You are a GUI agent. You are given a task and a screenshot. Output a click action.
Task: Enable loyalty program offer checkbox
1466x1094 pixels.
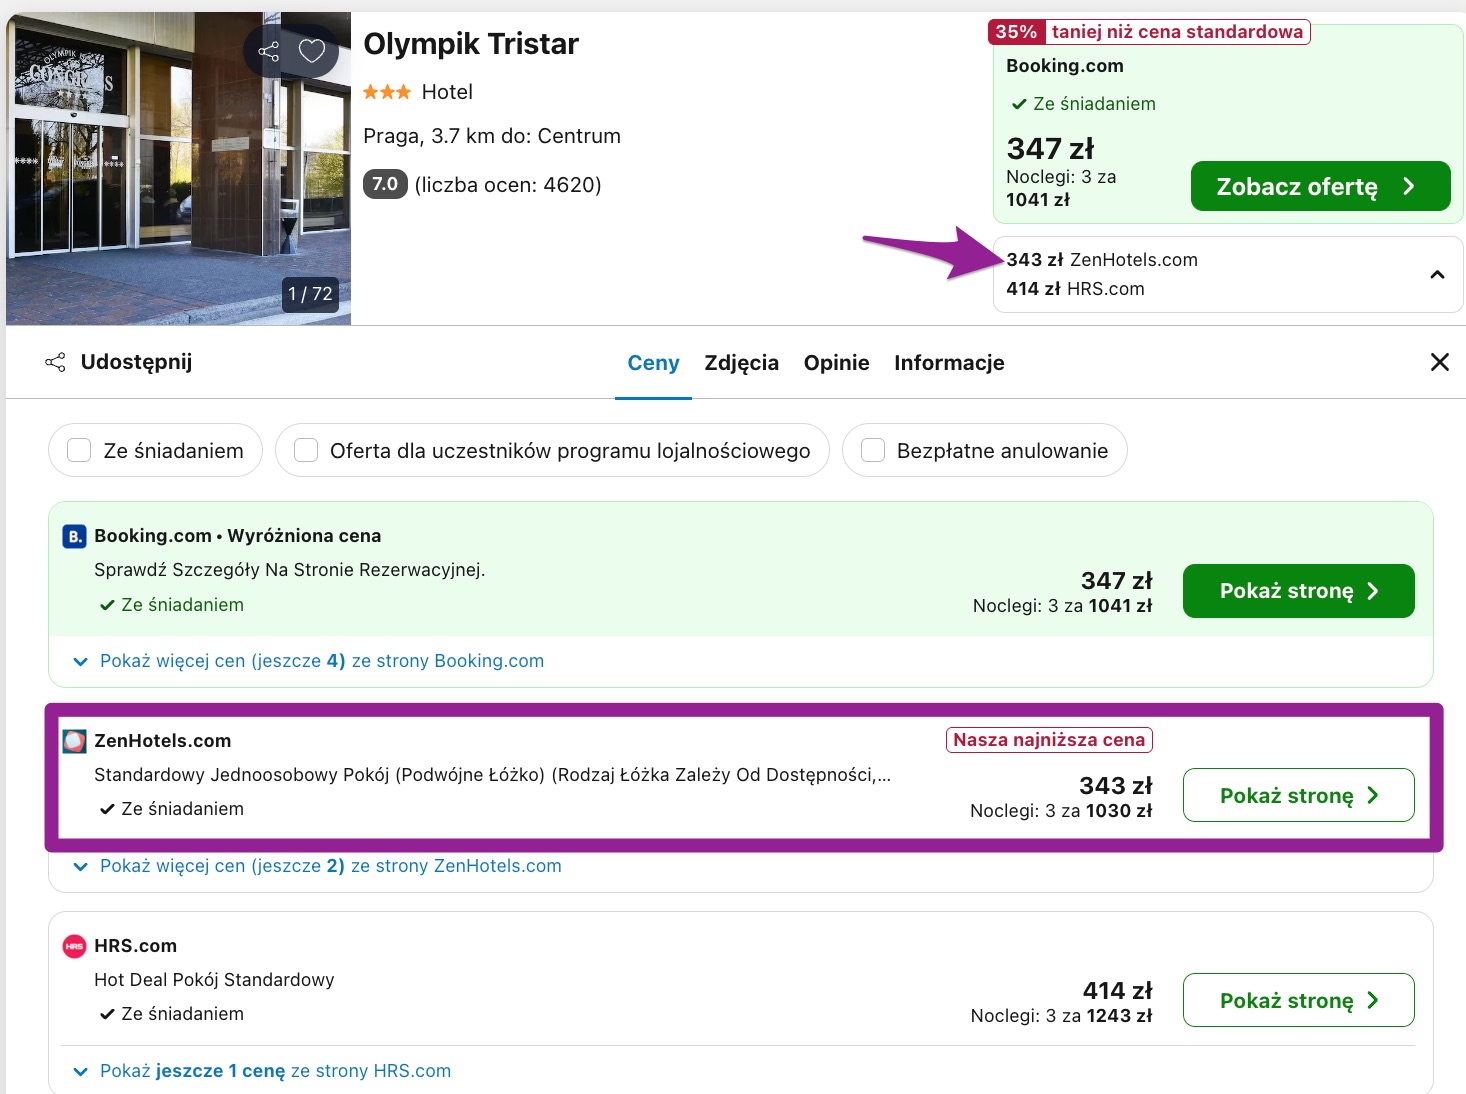[x=306, y=450]
